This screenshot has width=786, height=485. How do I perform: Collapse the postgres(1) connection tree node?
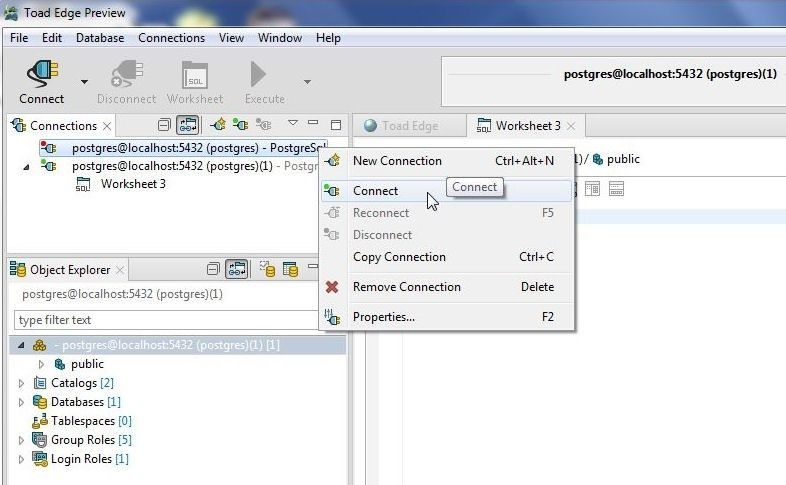(26, 167)
